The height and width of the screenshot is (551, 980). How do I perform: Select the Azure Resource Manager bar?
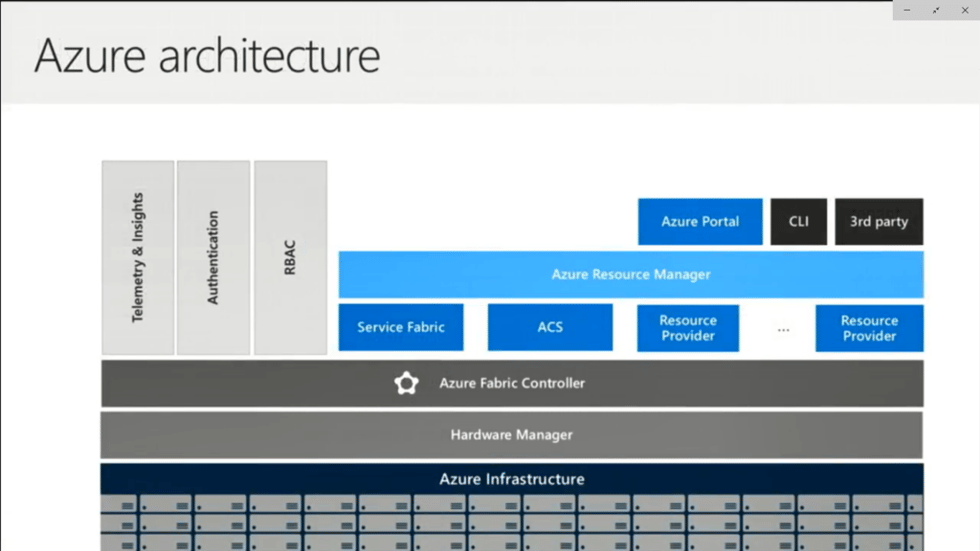pos(631,274)
